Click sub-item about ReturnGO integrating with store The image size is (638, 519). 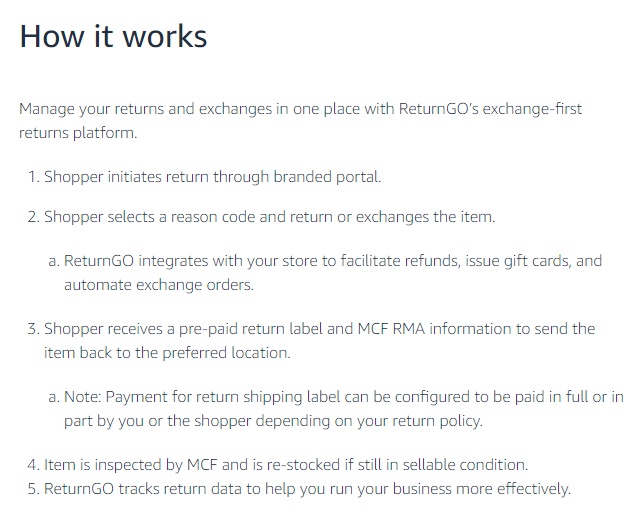coord(325,273)
